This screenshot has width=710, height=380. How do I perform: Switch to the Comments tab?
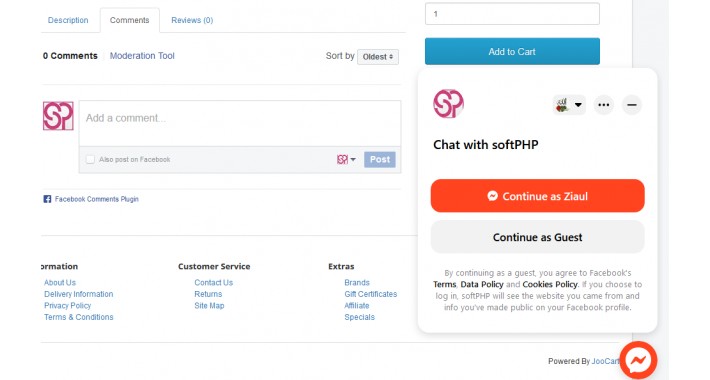(x=130, y=20)
